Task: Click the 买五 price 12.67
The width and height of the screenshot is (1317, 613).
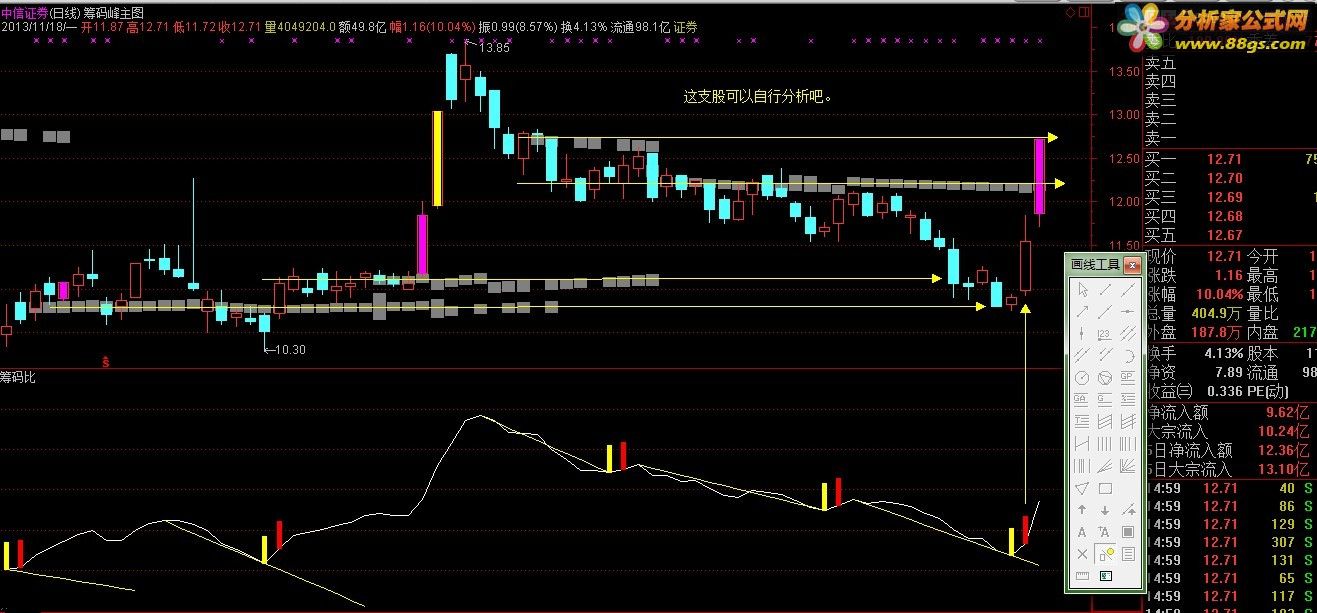Action: coord(1224,236)
